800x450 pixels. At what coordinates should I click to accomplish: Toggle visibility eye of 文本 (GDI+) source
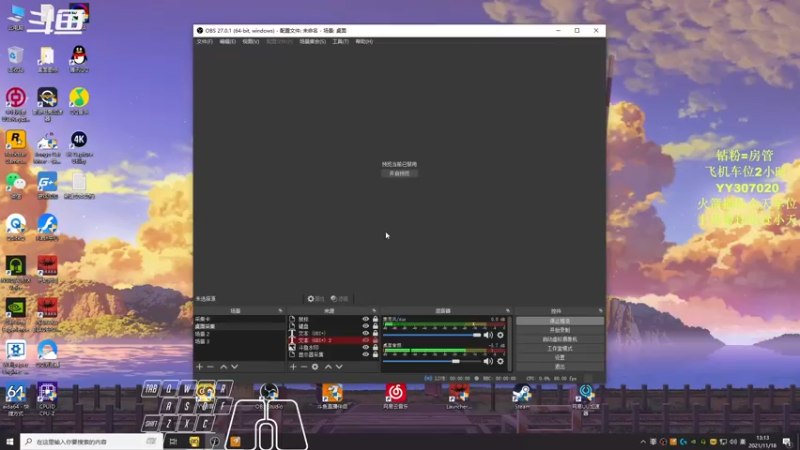coord(365,333)
